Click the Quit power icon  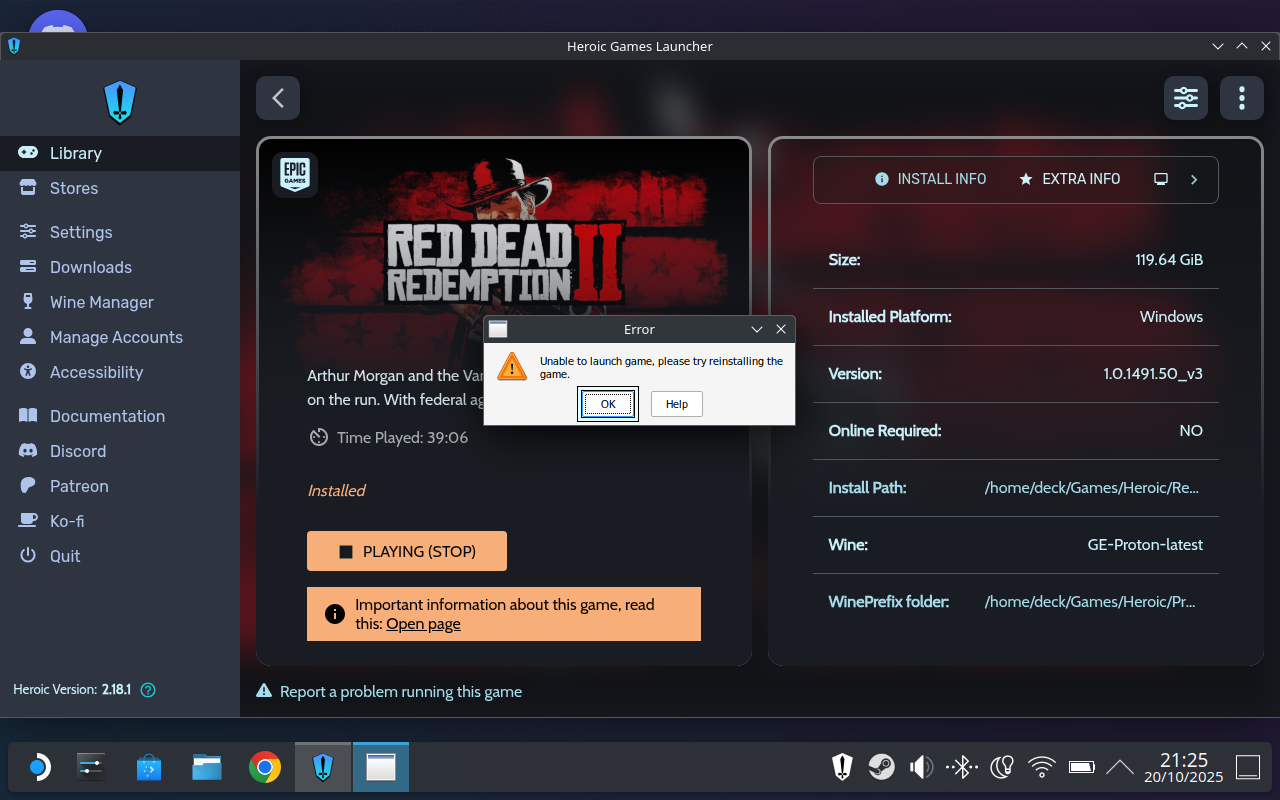point(28,556)
